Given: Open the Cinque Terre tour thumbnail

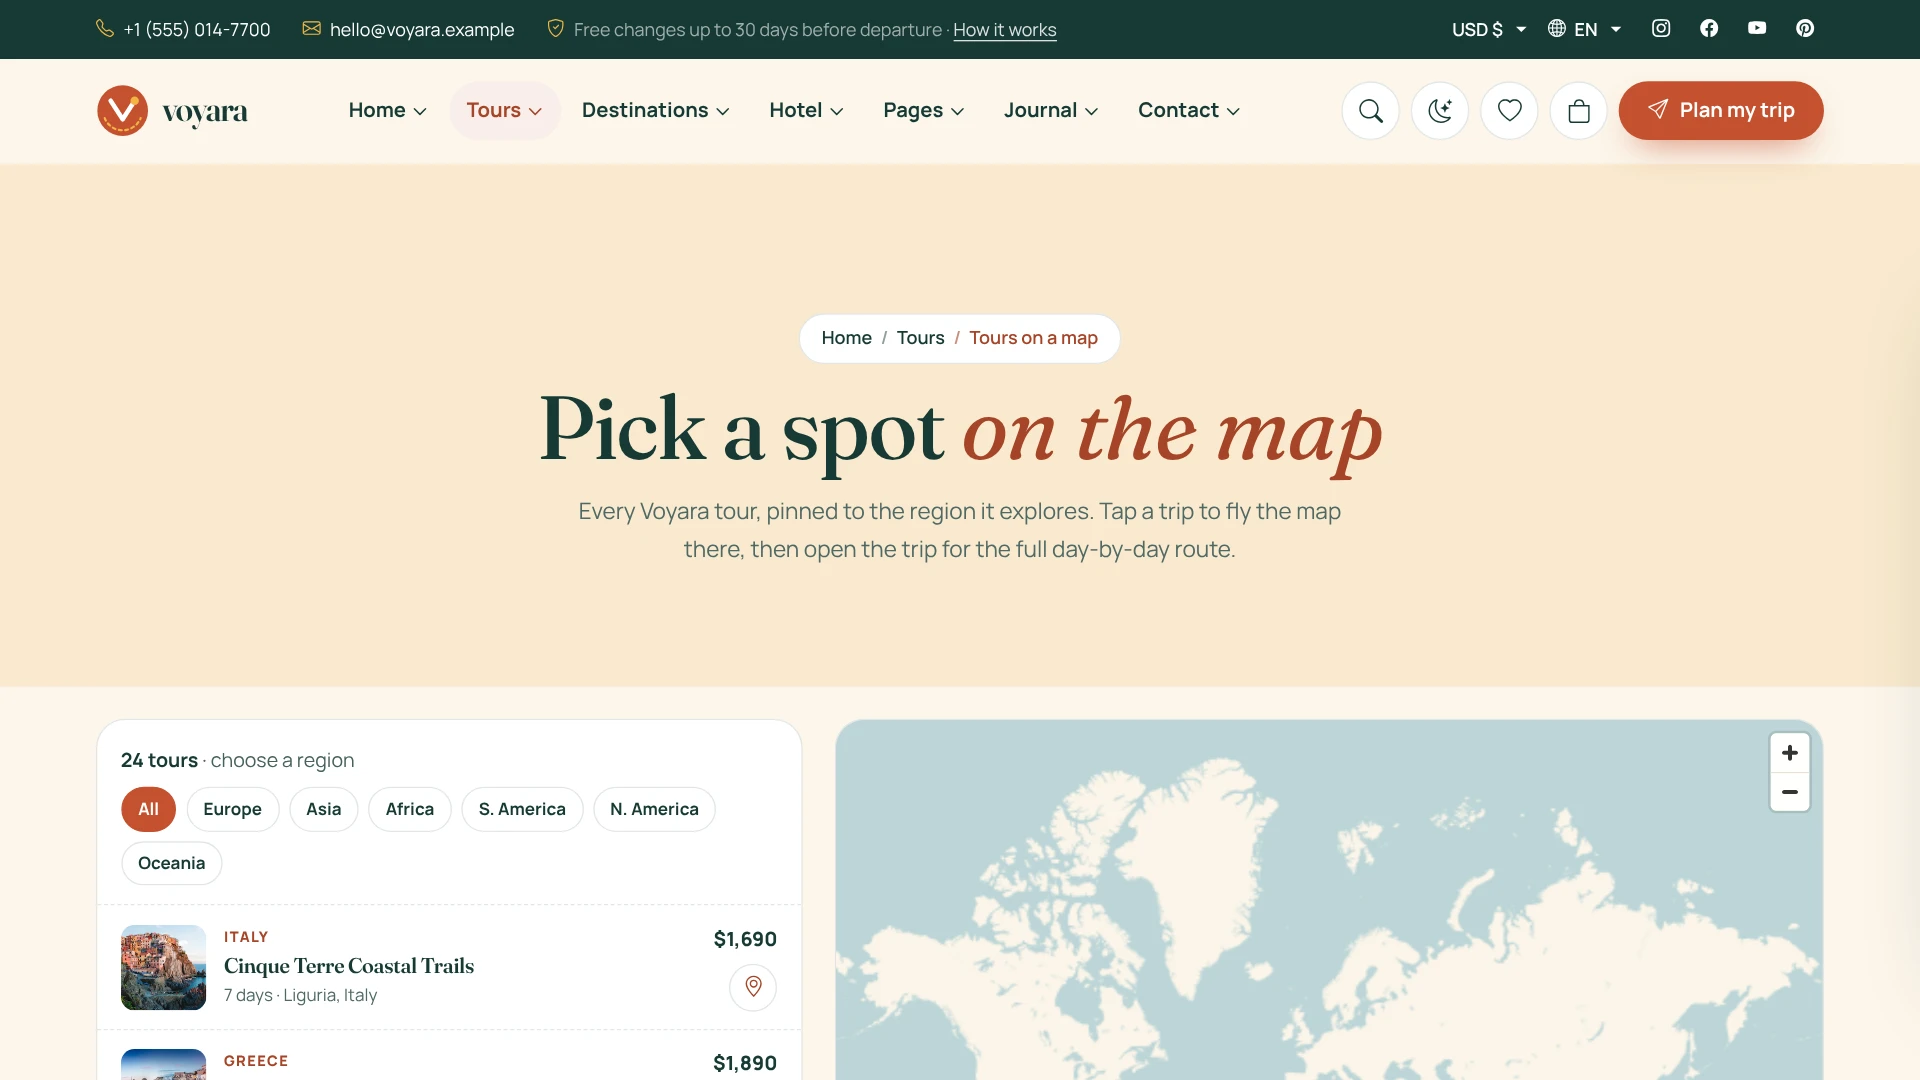Looking at the screenshot, I should point(163,968).
